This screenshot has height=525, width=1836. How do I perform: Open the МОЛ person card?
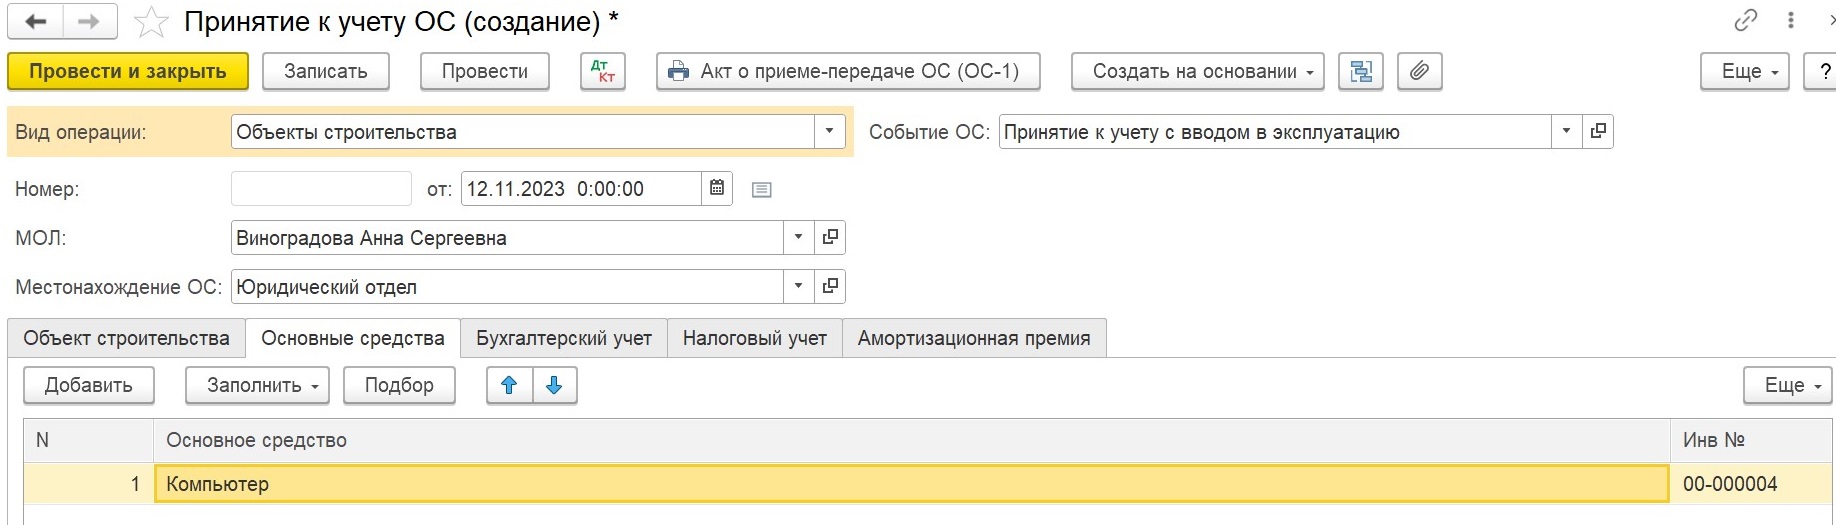pos(830,237)
